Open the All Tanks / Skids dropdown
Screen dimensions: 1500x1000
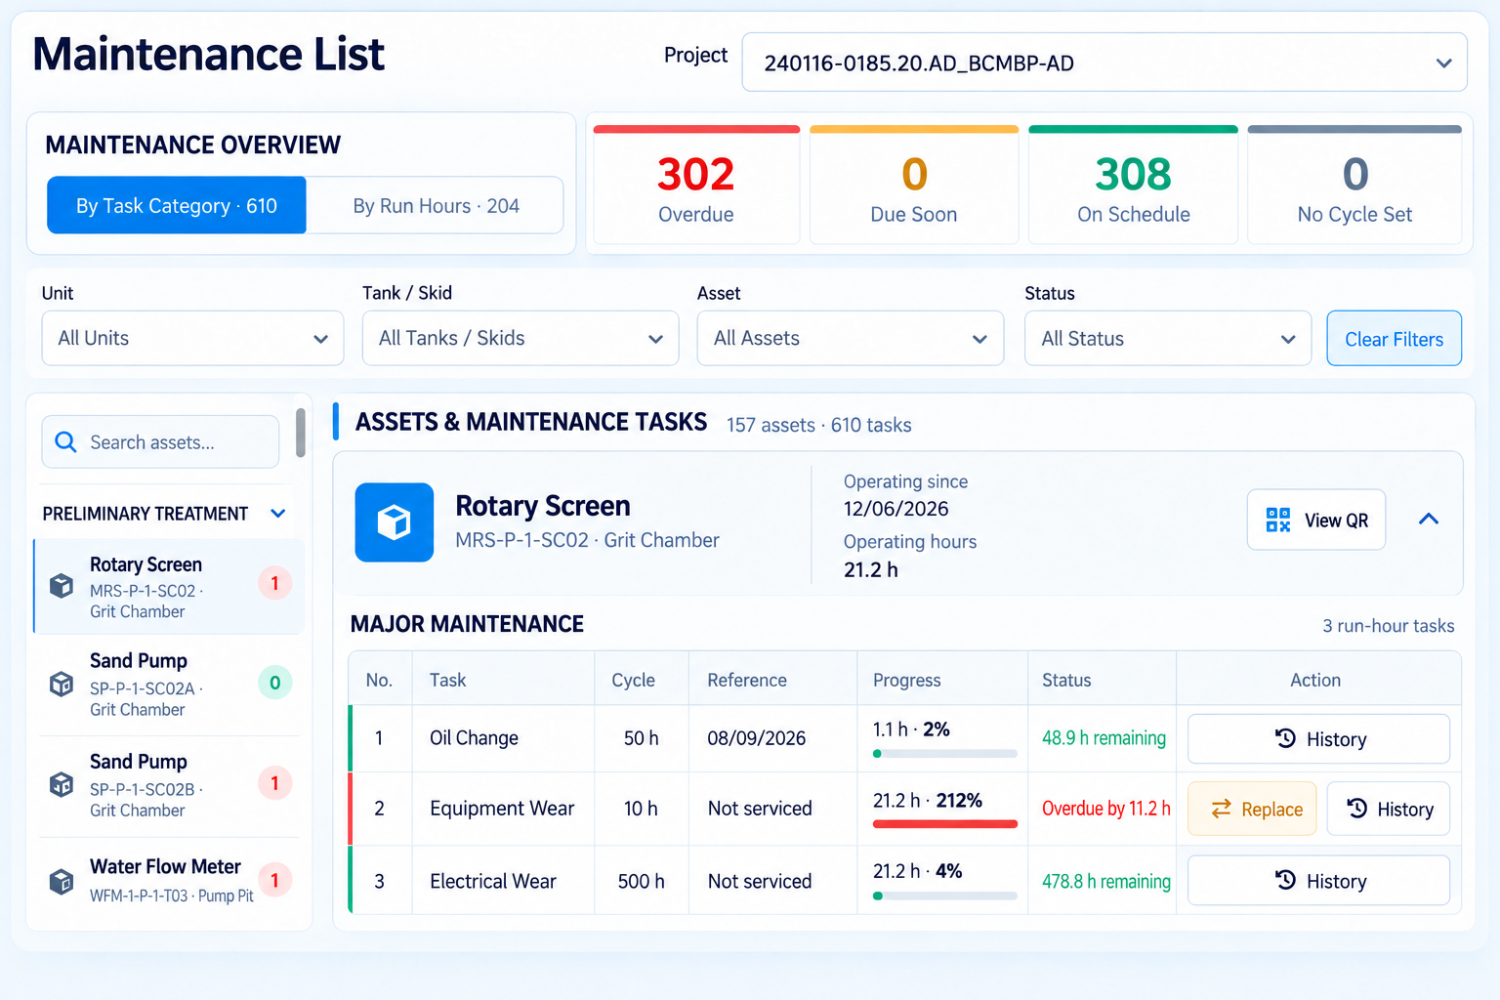(x=520, y=338)
